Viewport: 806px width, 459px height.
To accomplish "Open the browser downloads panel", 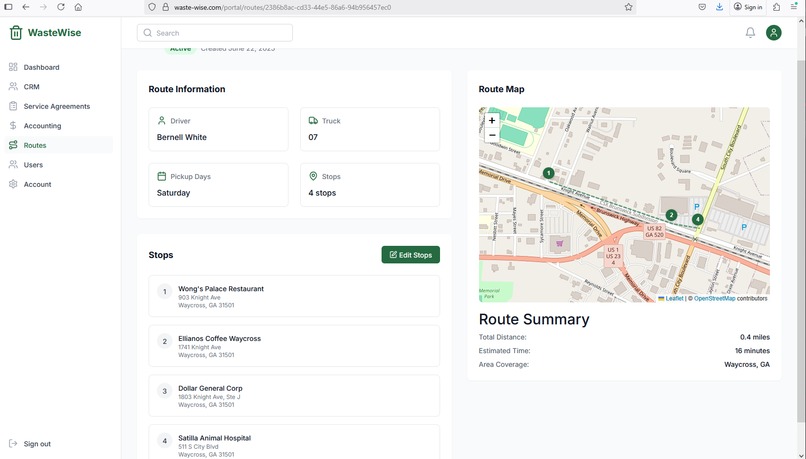I will (719, 7).
